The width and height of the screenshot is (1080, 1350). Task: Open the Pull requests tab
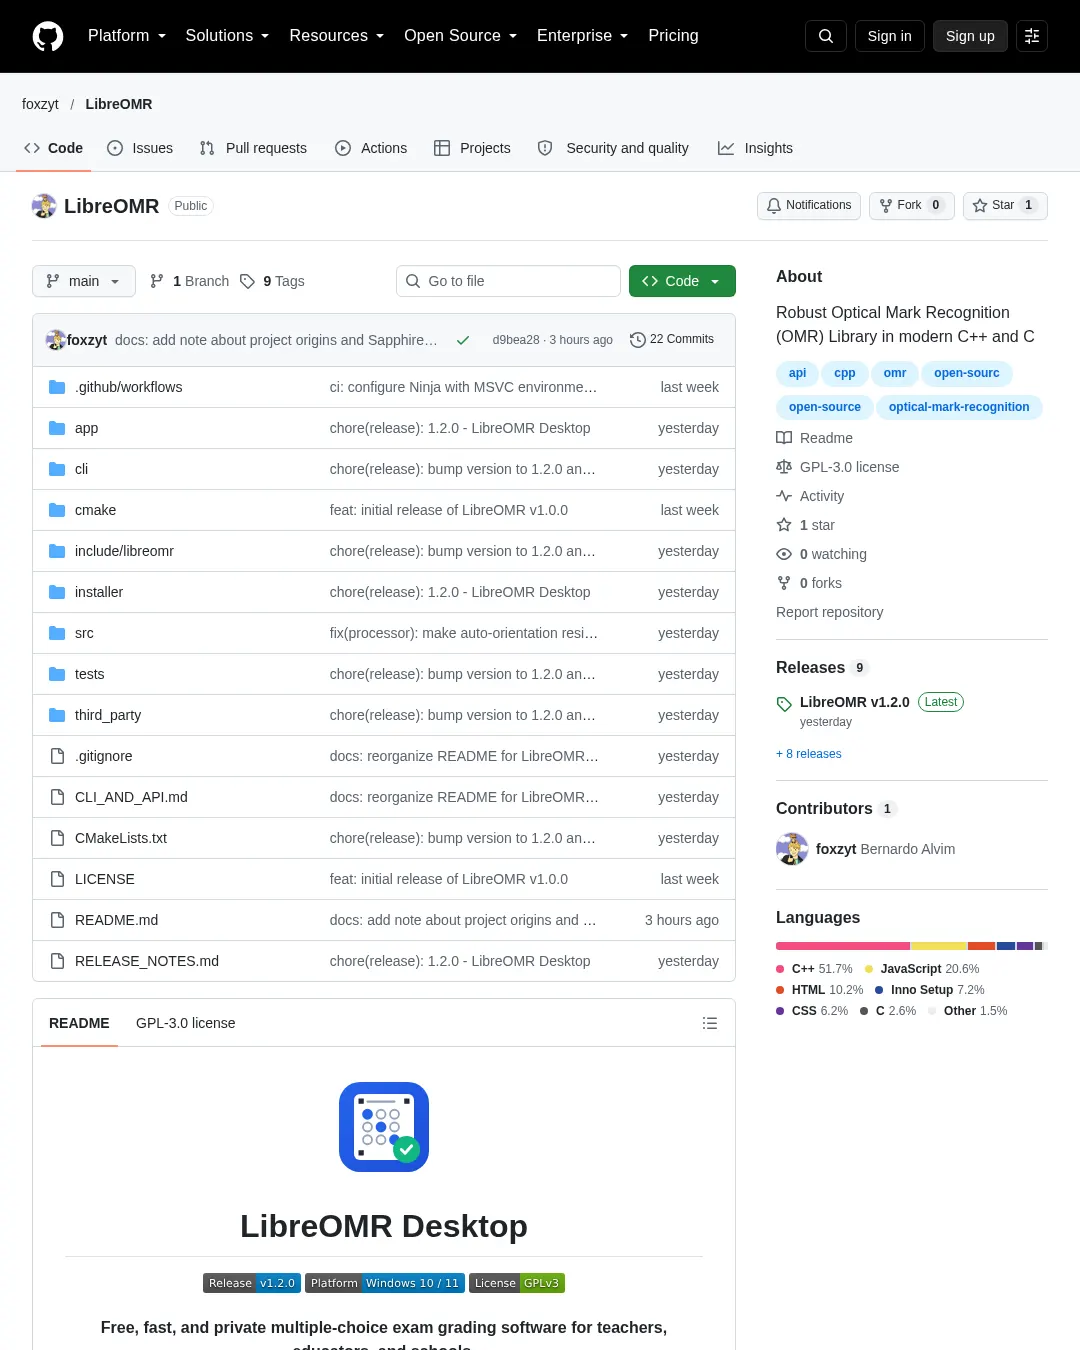click(x=253, y=148)
